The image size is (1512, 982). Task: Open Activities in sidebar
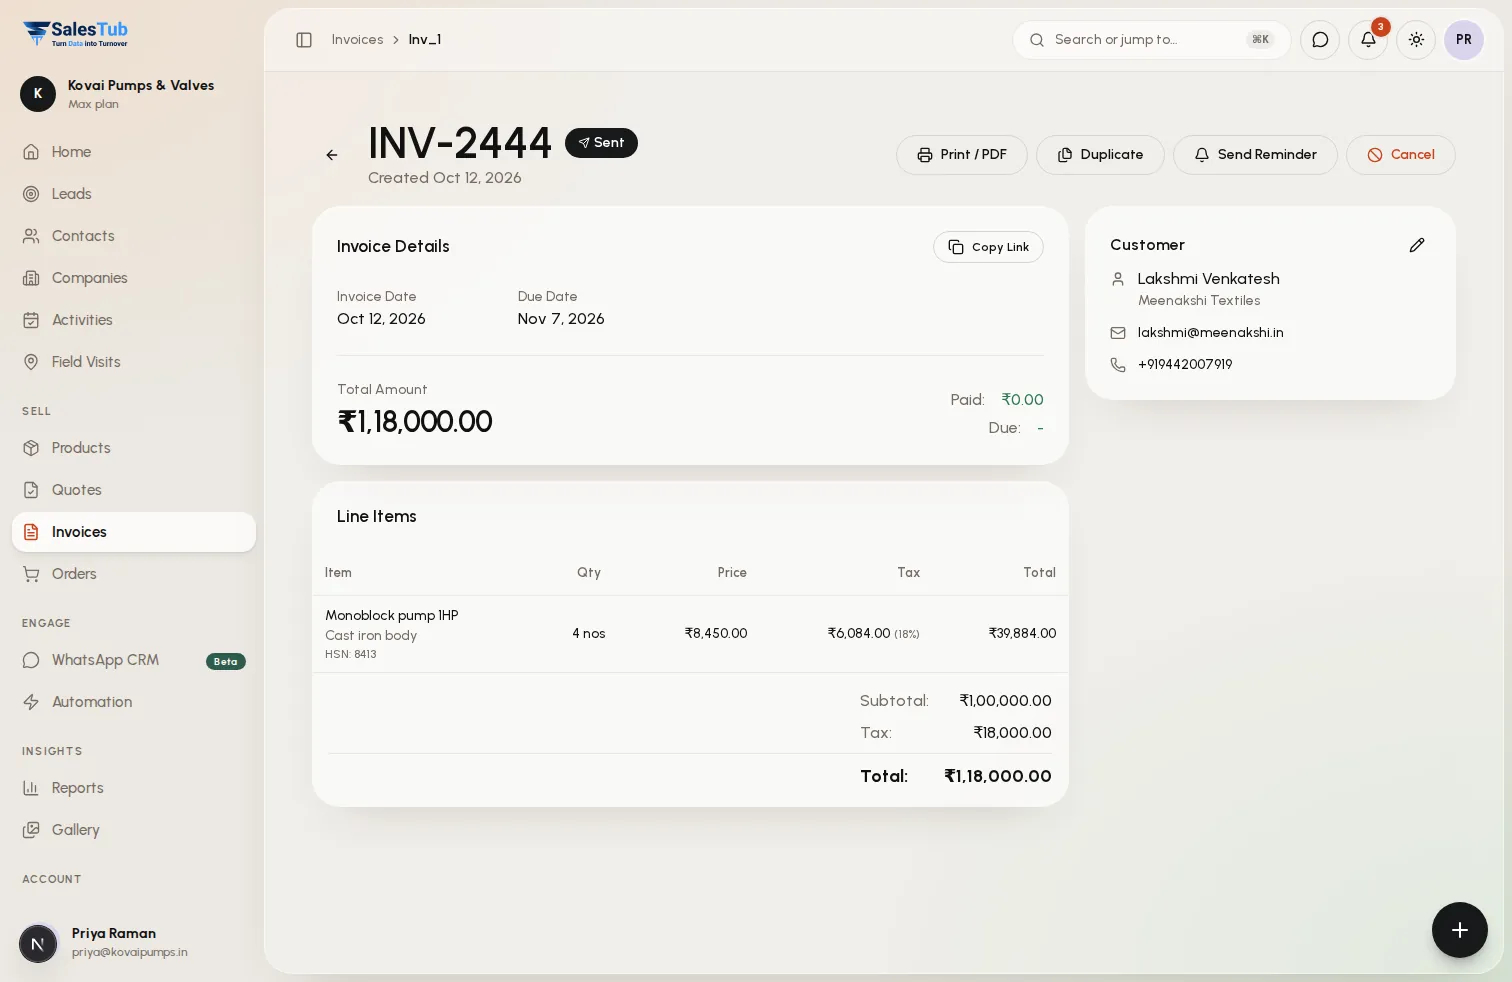134,320
